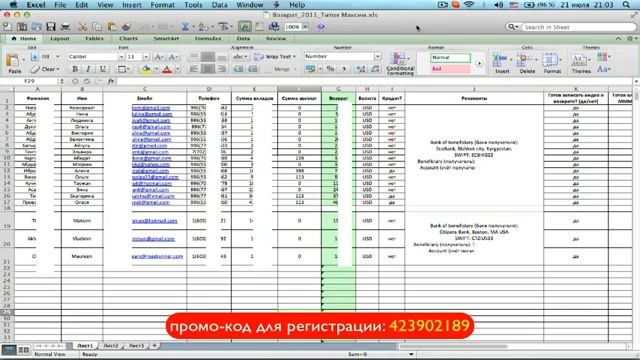
Task: Switch to sheet tab Лист2
Action: coord(111,346)
